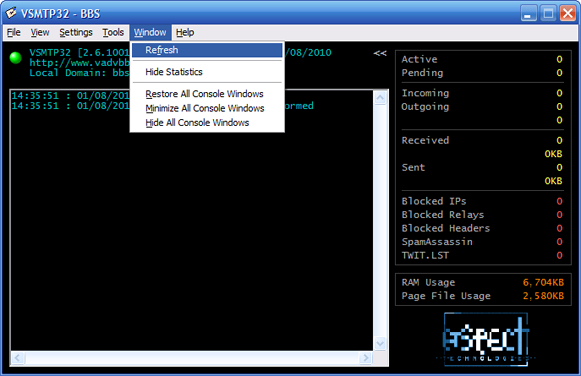Click the VSMTP32 title bar app icon
The image size is (581, 376).
11,13
